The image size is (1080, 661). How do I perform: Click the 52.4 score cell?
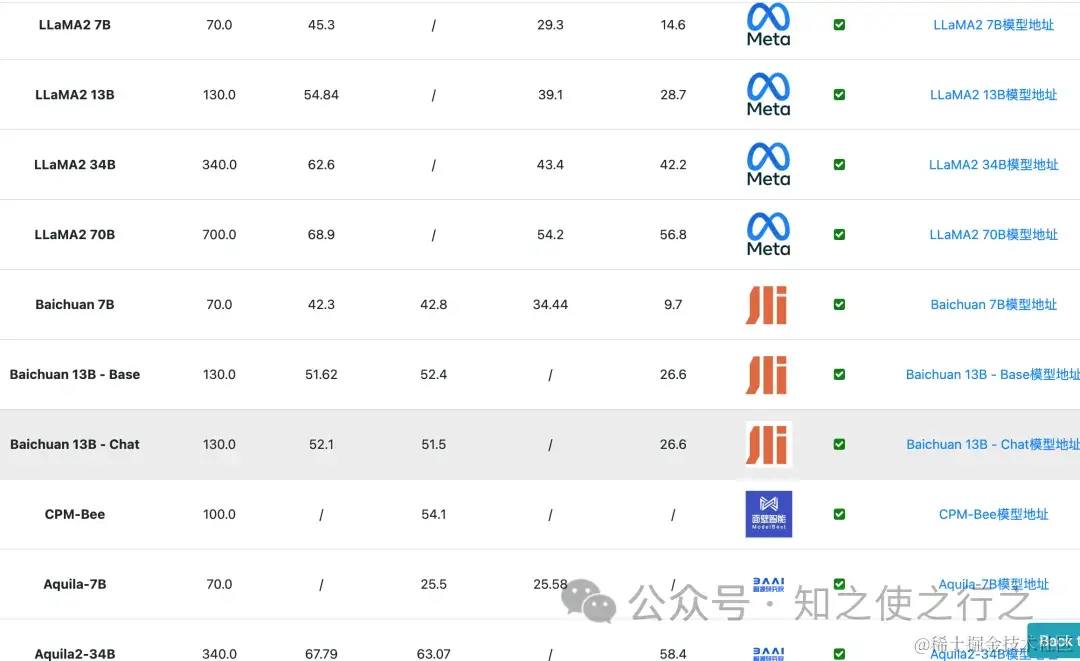pos(433,375)
